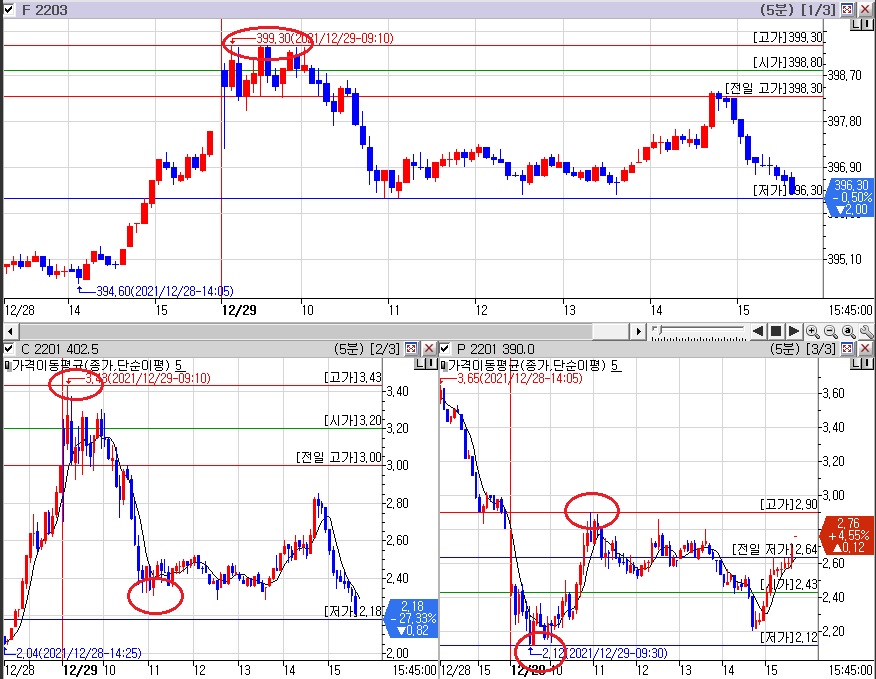This screenshot has height=679, width=876.
Task: Toggle the P 2201 390.0 chart checkbox
Action: tap(445, 349)
